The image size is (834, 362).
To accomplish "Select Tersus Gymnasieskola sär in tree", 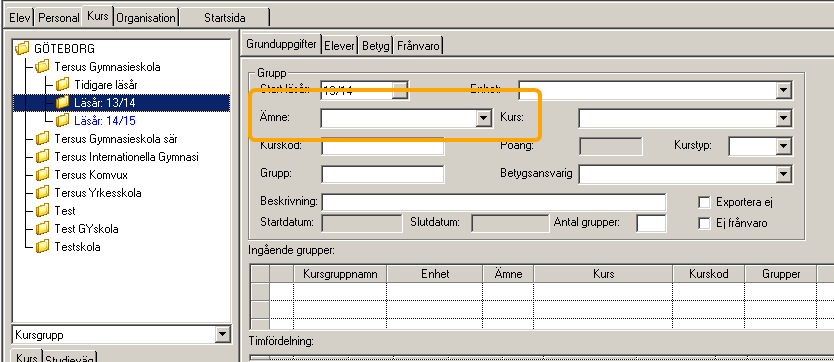I will [116, 139].
